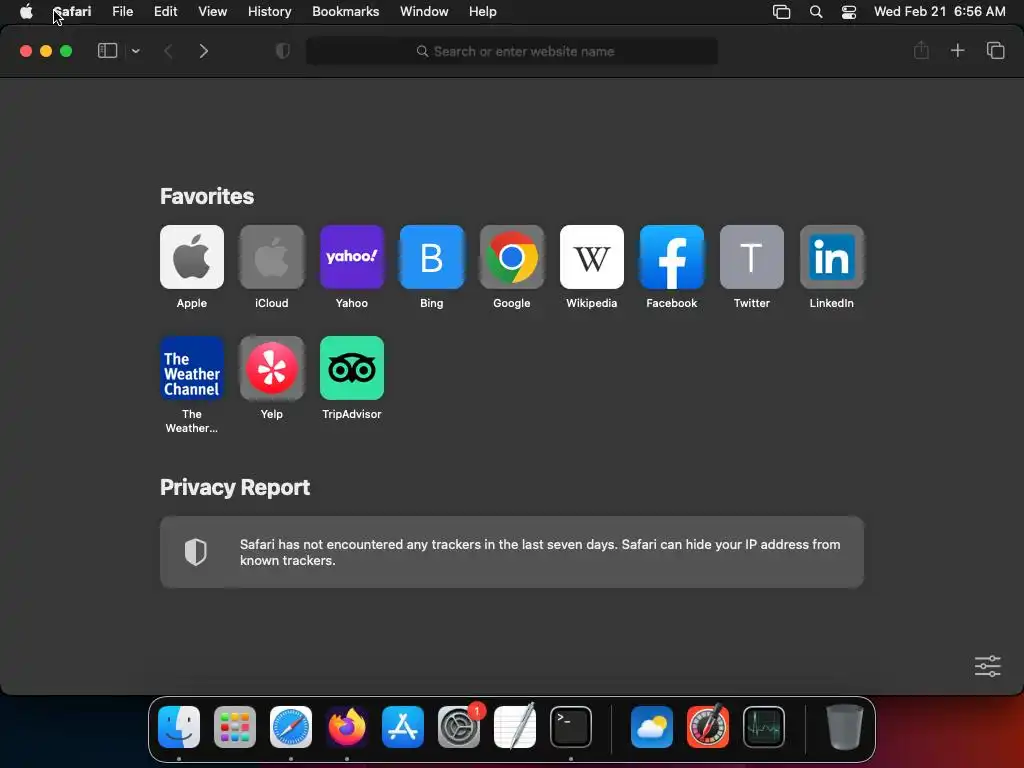
Task: Open the Help menu
Action: (483, 12)
